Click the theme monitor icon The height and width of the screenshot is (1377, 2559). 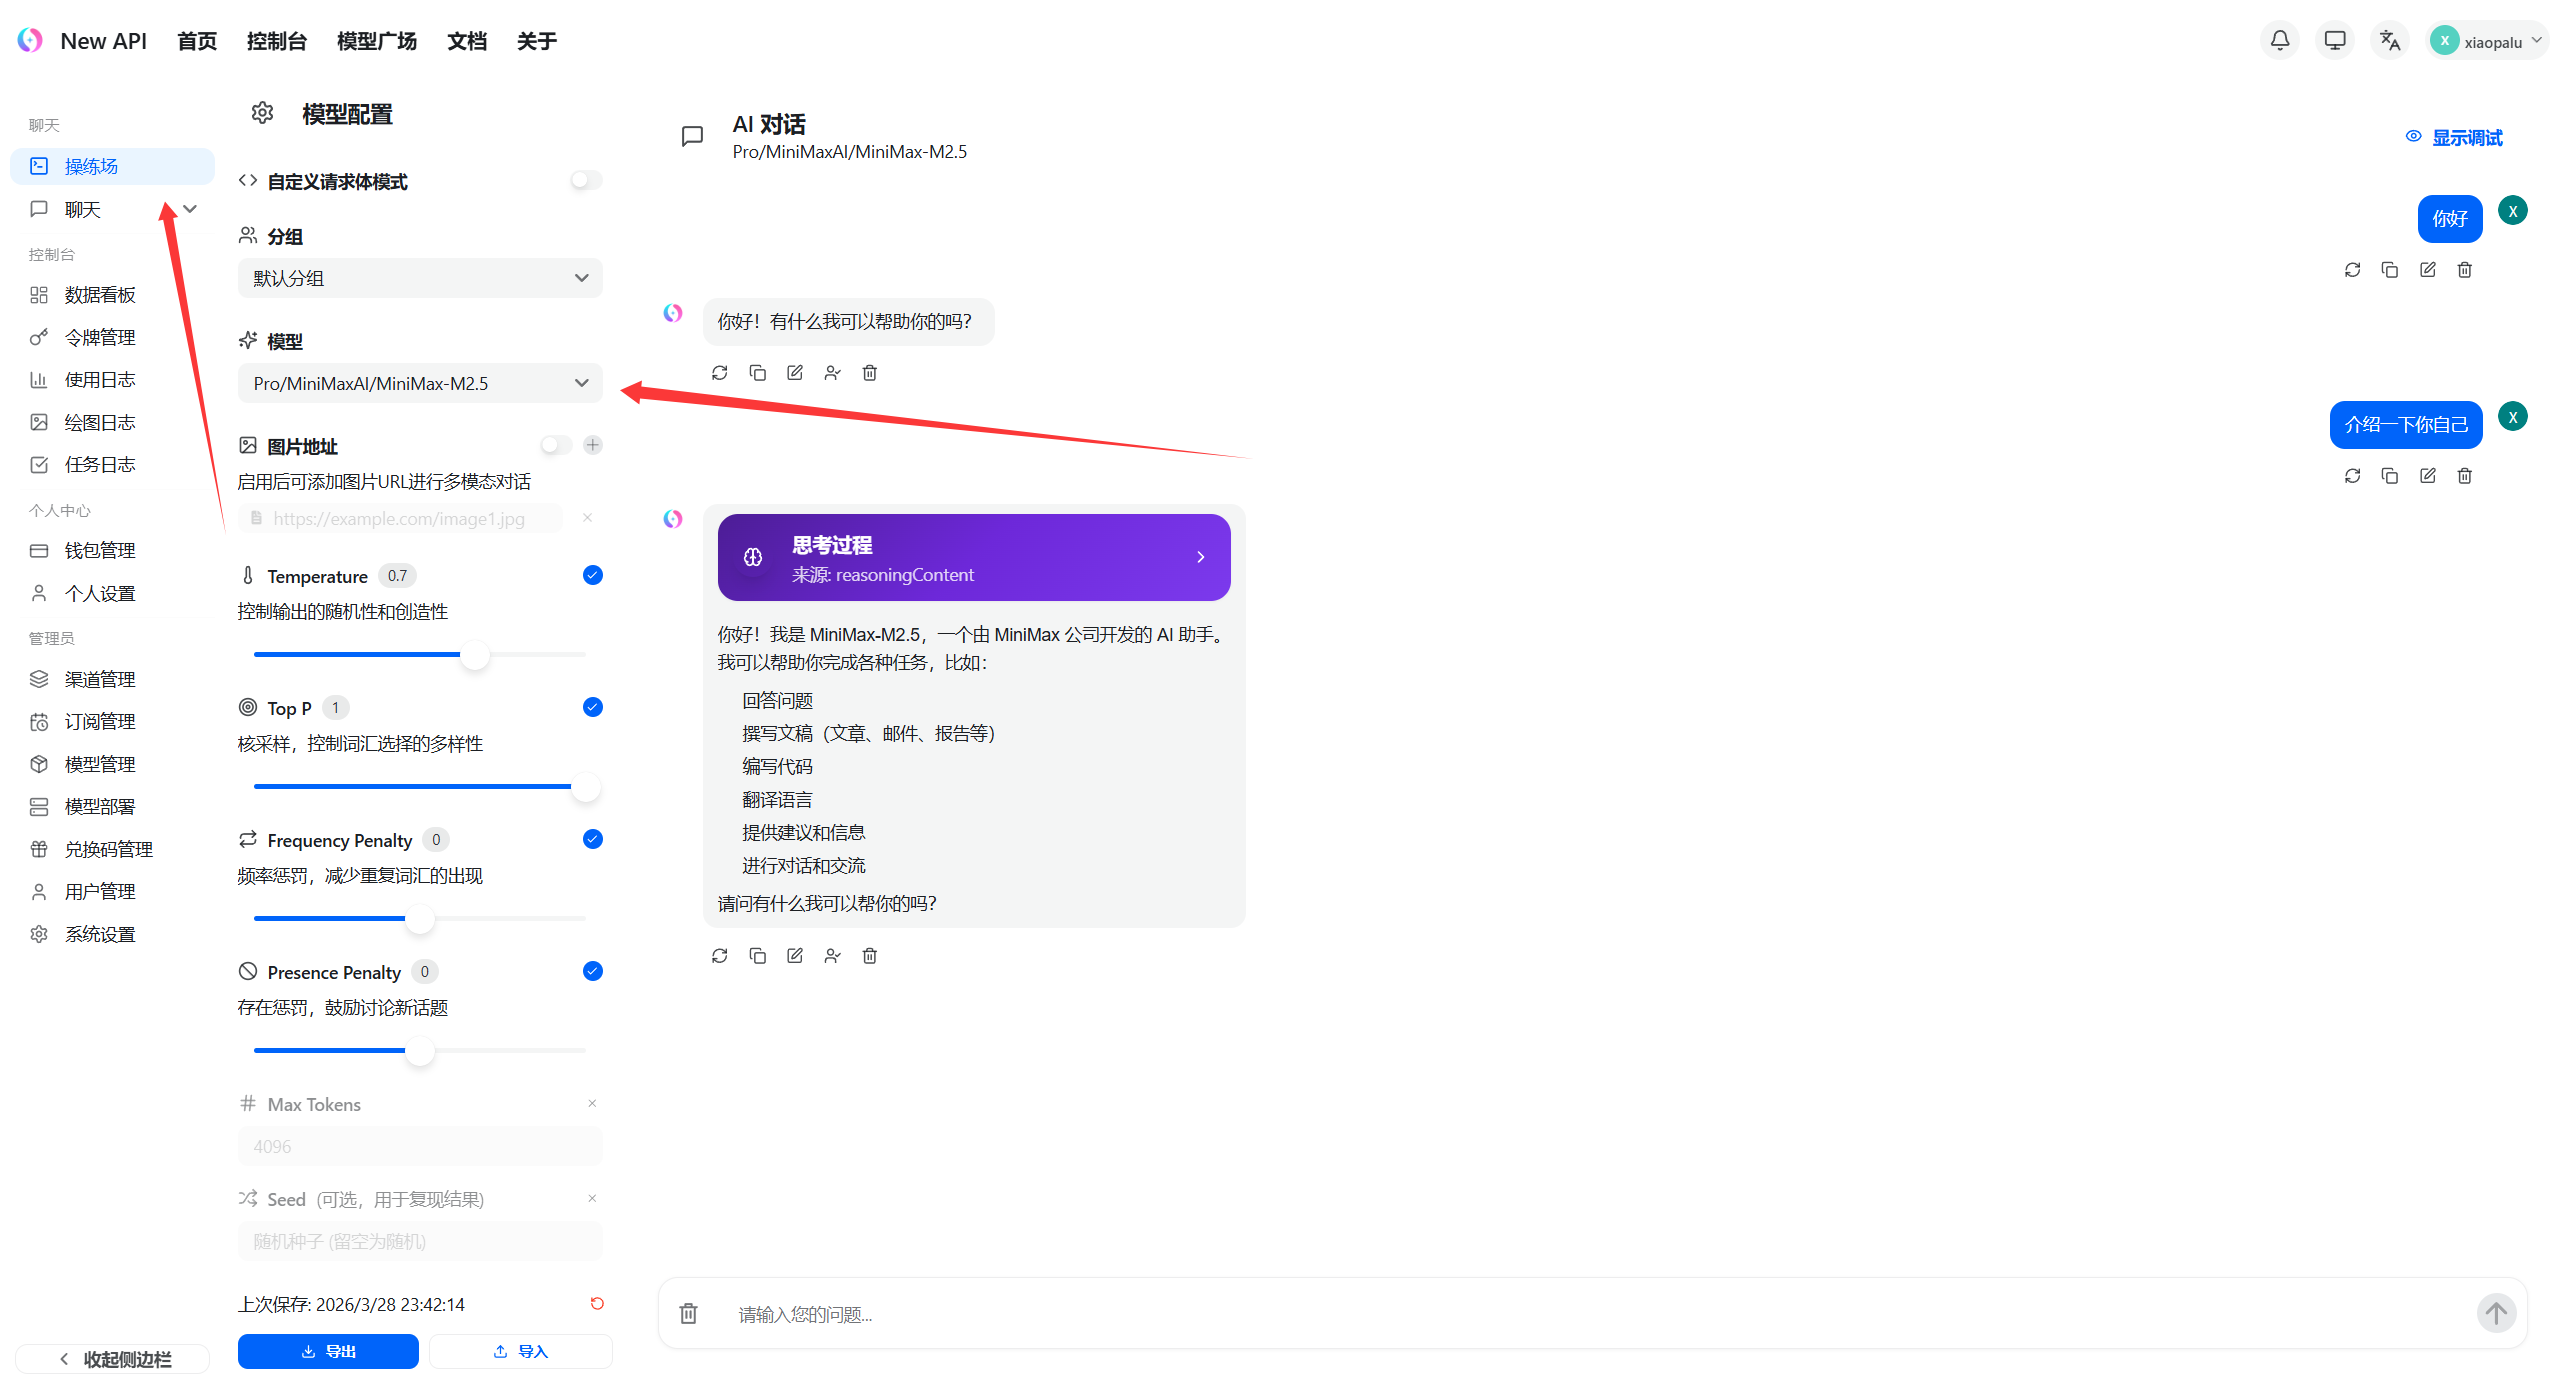(2334, 41)
